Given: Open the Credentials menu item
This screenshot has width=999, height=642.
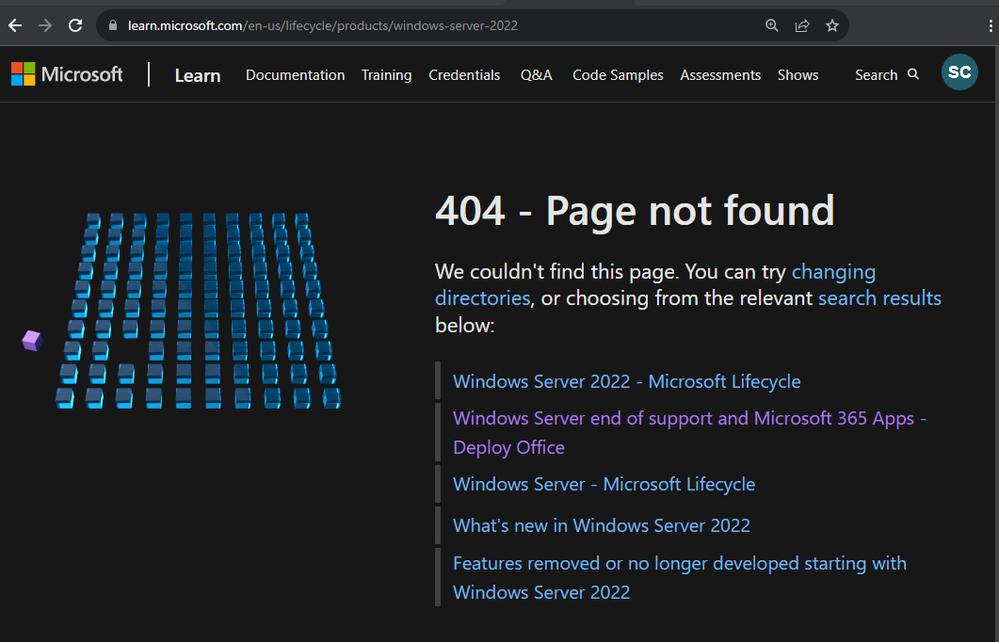Looking at the screenshot, I should point(464,75).
